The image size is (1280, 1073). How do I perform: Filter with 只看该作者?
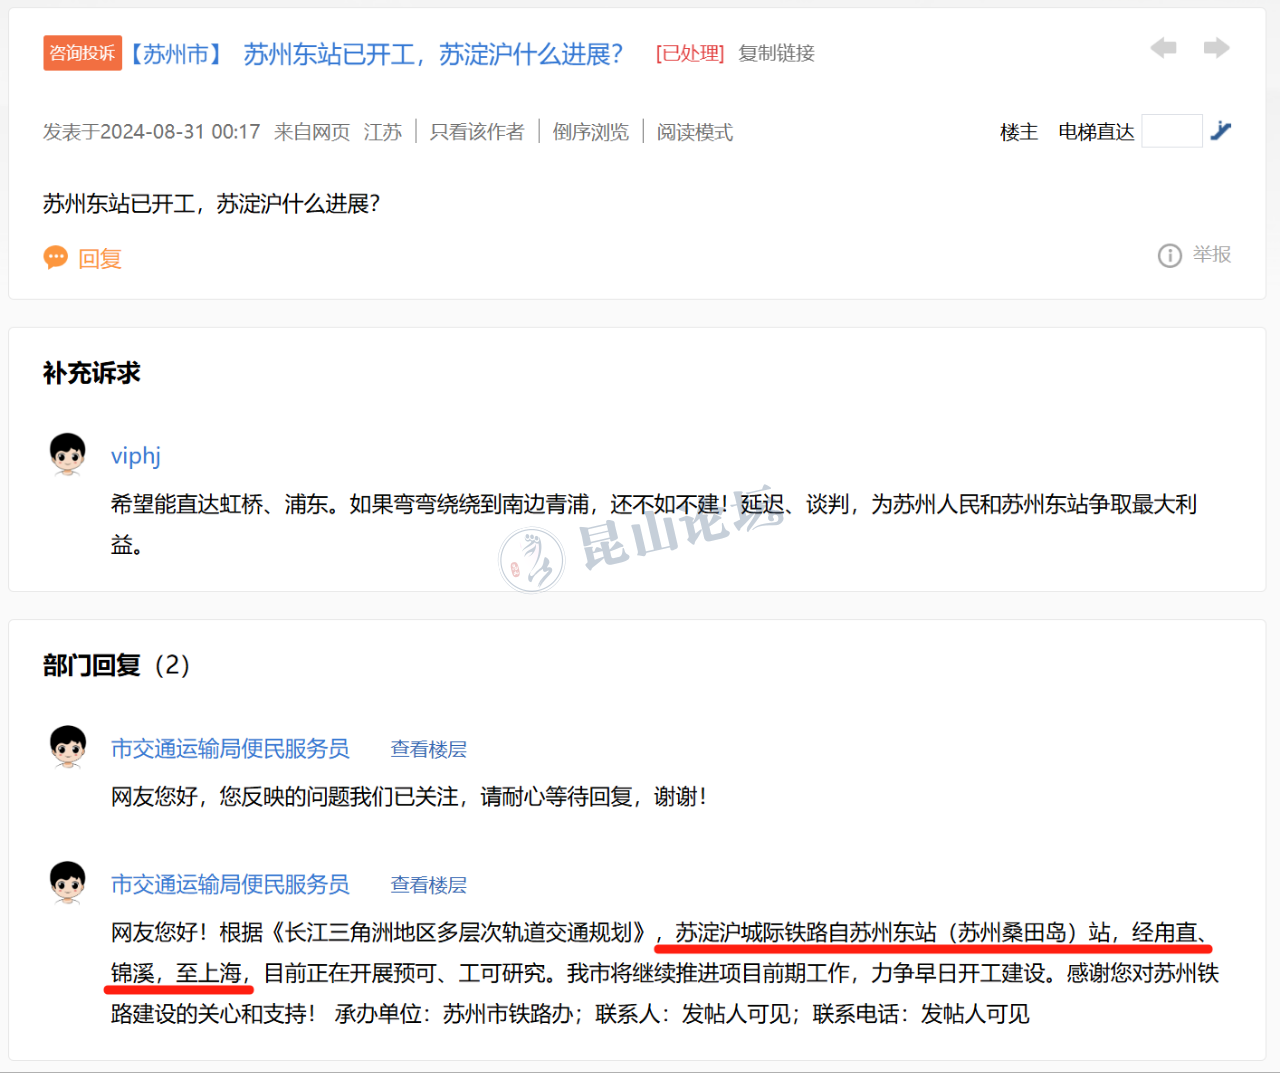(x=476, y=132)
